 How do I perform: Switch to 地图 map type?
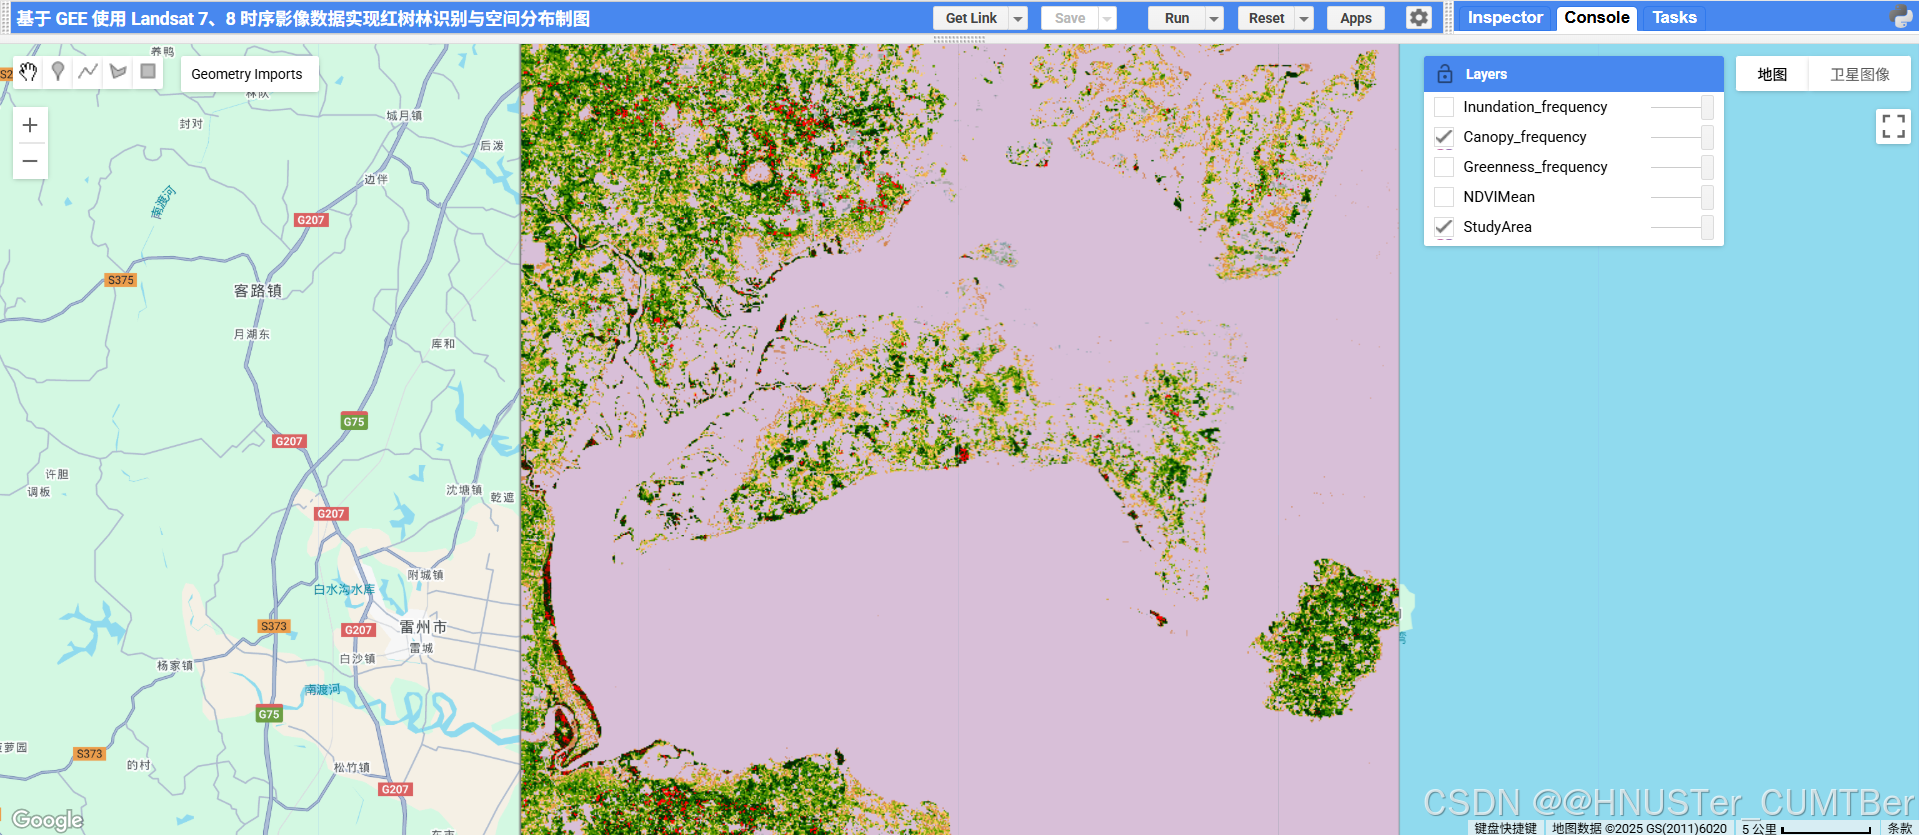point(1772,74)
